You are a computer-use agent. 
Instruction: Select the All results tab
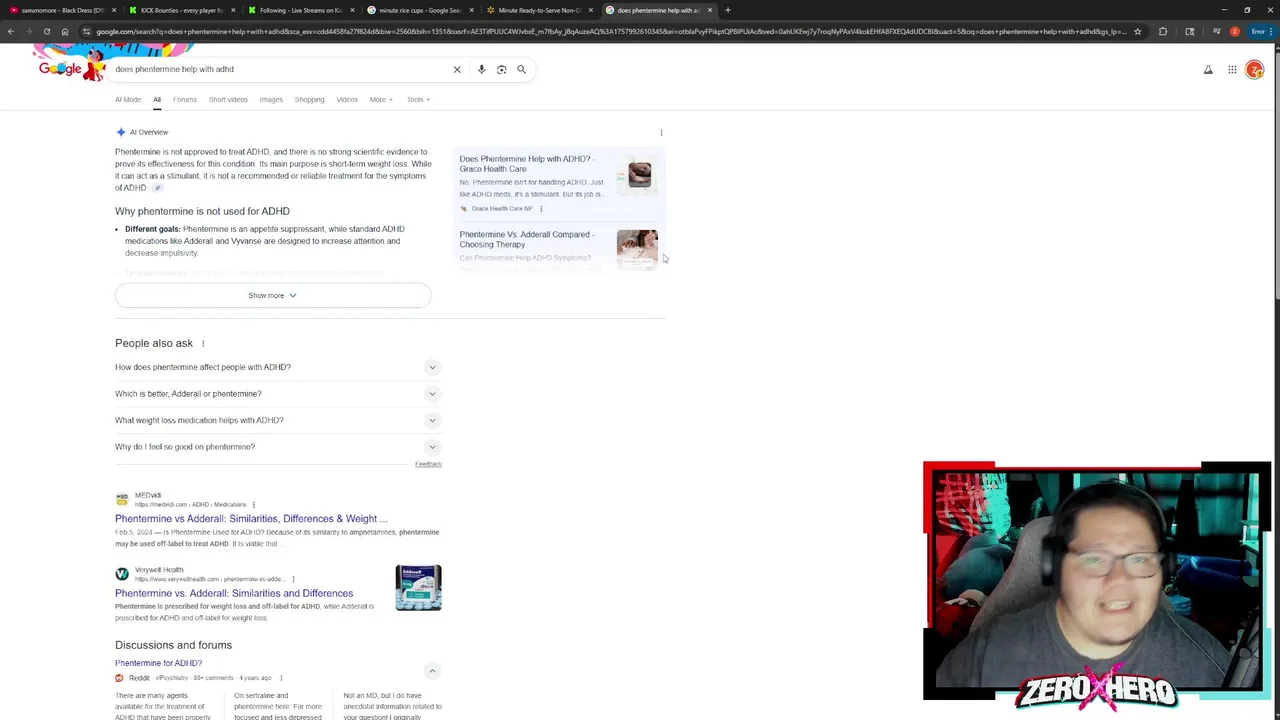(157, 99)
